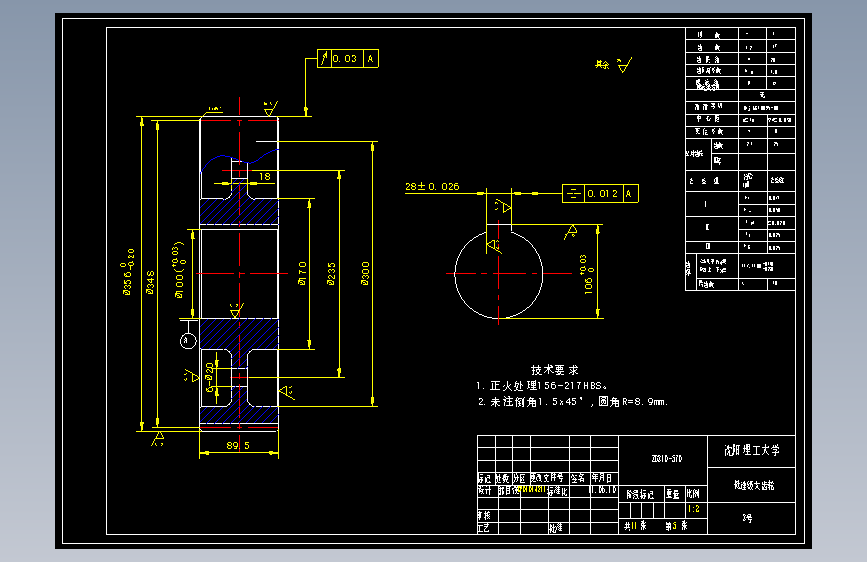Select the scale value 1:2
The height and width of the screenshot is (562, 867).
(693, 509)
